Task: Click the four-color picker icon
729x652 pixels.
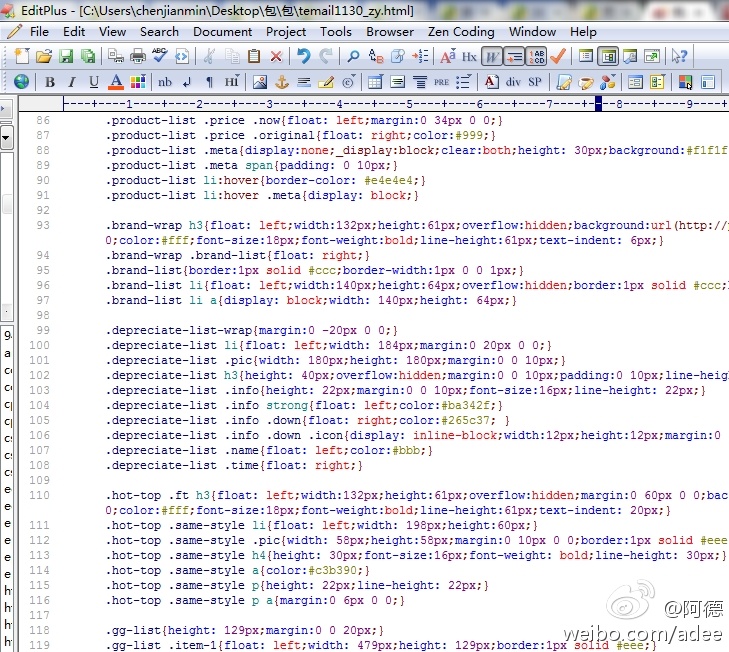Action: 685,82
